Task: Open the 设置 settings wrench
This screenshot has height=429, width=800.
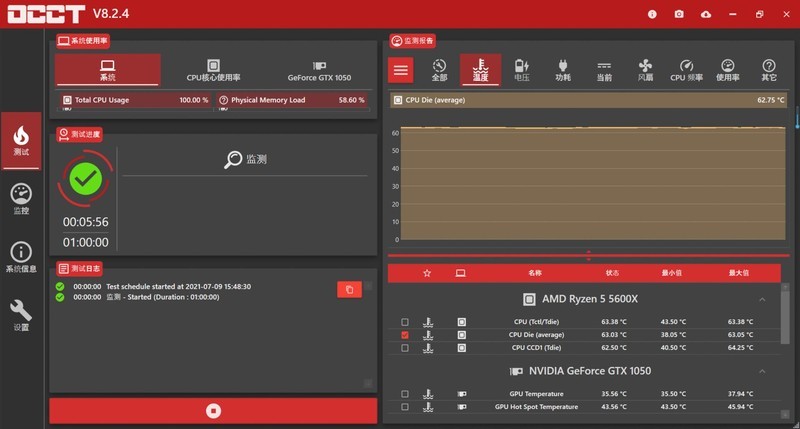Action: [x=21, y=315]
